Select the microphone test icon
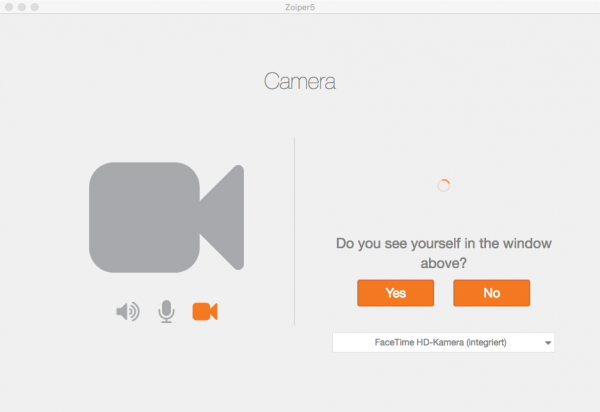This screenshot has height=412, width=600. coord(166,311)
